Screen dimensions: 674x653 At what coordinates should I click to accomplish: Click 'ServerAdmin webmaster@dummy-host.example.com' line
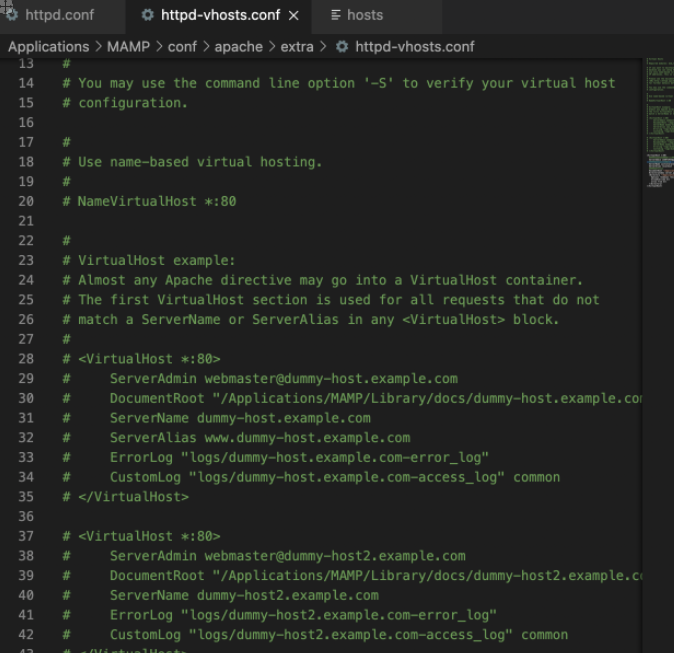pos(260,379)
